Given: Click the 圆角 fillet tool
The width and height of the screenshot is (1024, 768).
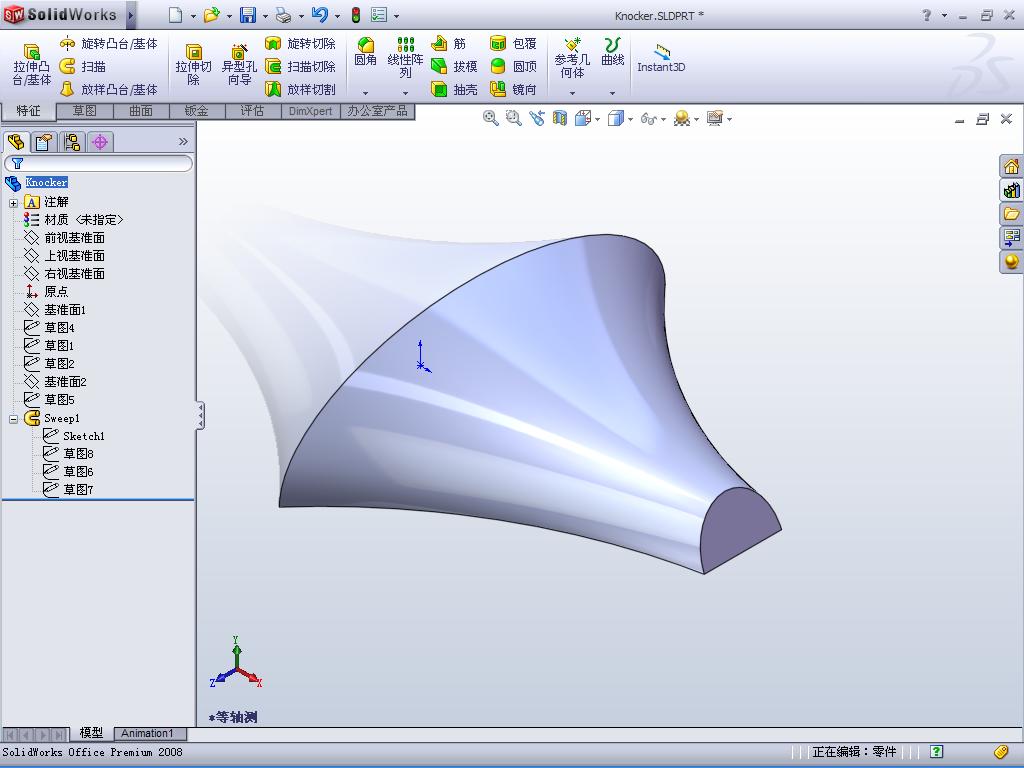Looking at the screenshot, I should [365, 52].
